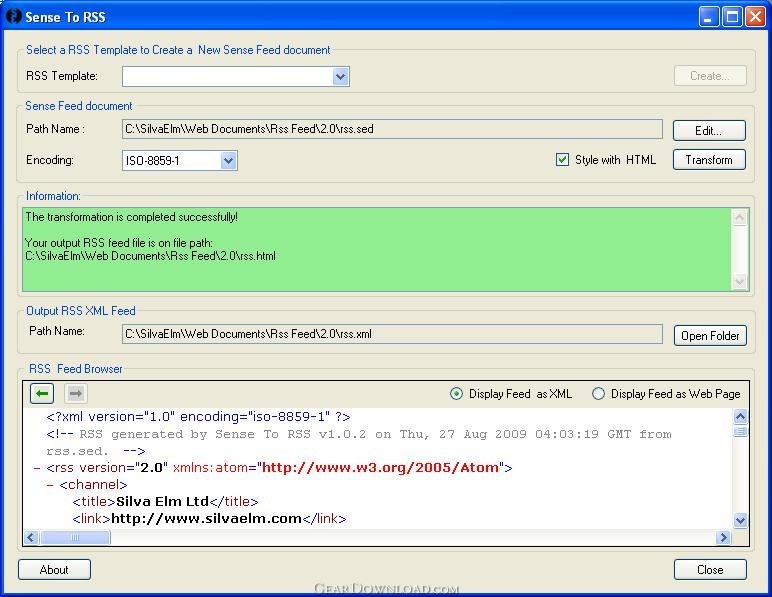Click the Sense Feed Path Name field

pyautogui.click(x=392, y=129)
